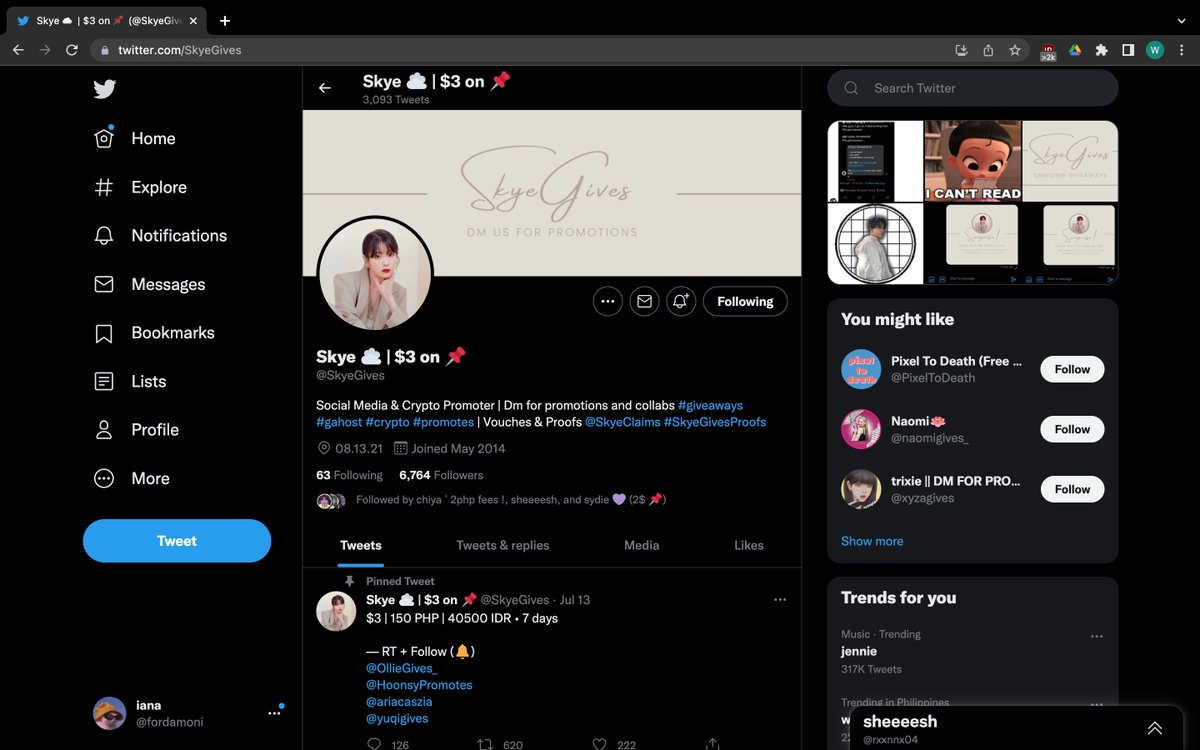1200x750 pixels.
Task: Open Bookmarks in sidebar
Action: [x=154, y=333]
